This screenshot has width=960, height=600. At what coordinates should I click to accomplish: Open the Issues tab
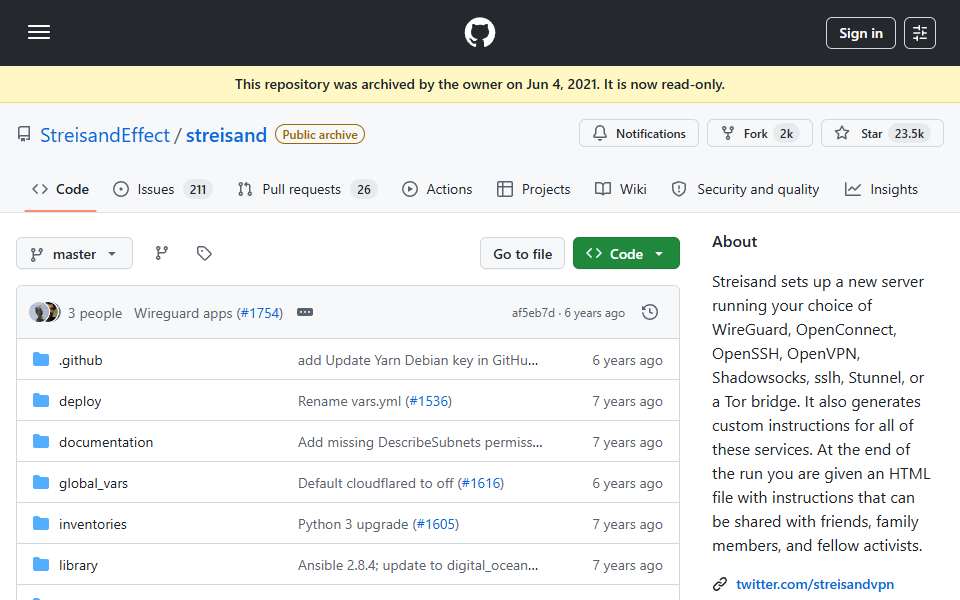pyautogui.click(x=162, y=189)
